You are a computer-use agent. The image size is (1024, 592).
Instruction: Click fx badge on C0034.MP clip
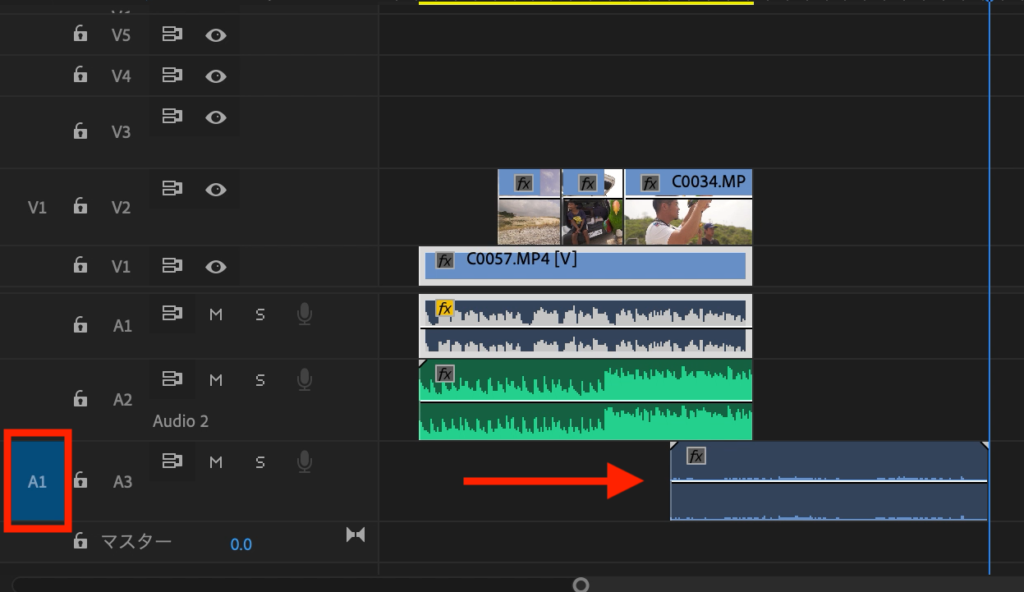tap(650, 184)
